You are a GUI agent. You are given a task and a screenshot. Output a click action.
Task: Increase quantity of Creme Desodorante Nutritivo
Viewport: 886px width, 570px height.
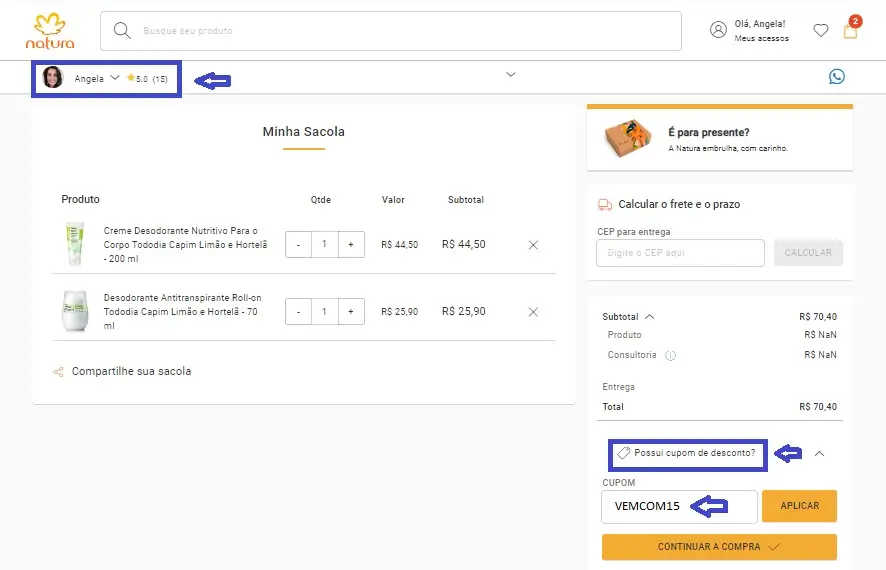point(351,245)
